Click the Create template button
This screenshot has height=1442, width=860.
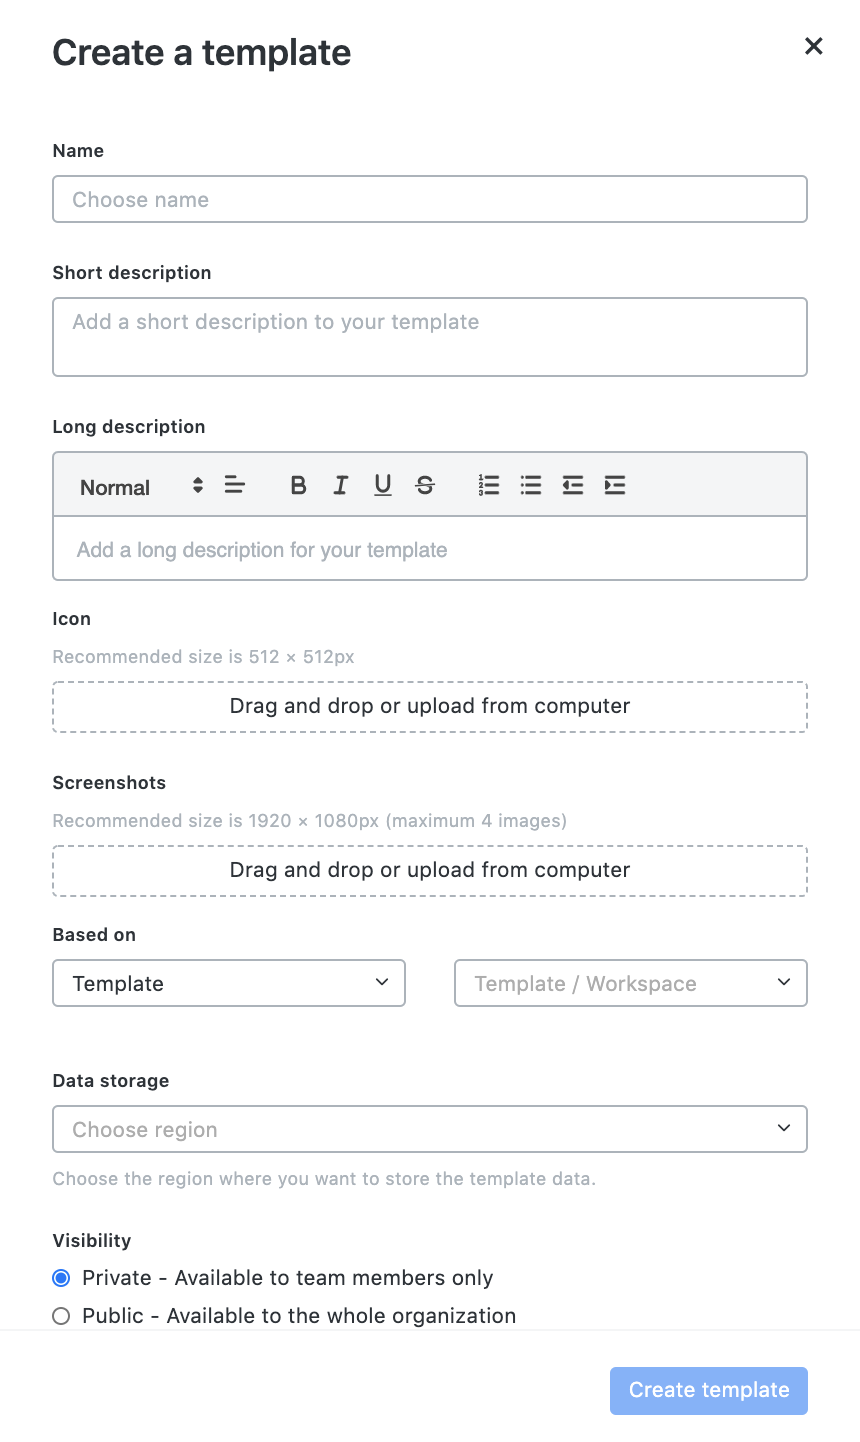point(709,1390)
